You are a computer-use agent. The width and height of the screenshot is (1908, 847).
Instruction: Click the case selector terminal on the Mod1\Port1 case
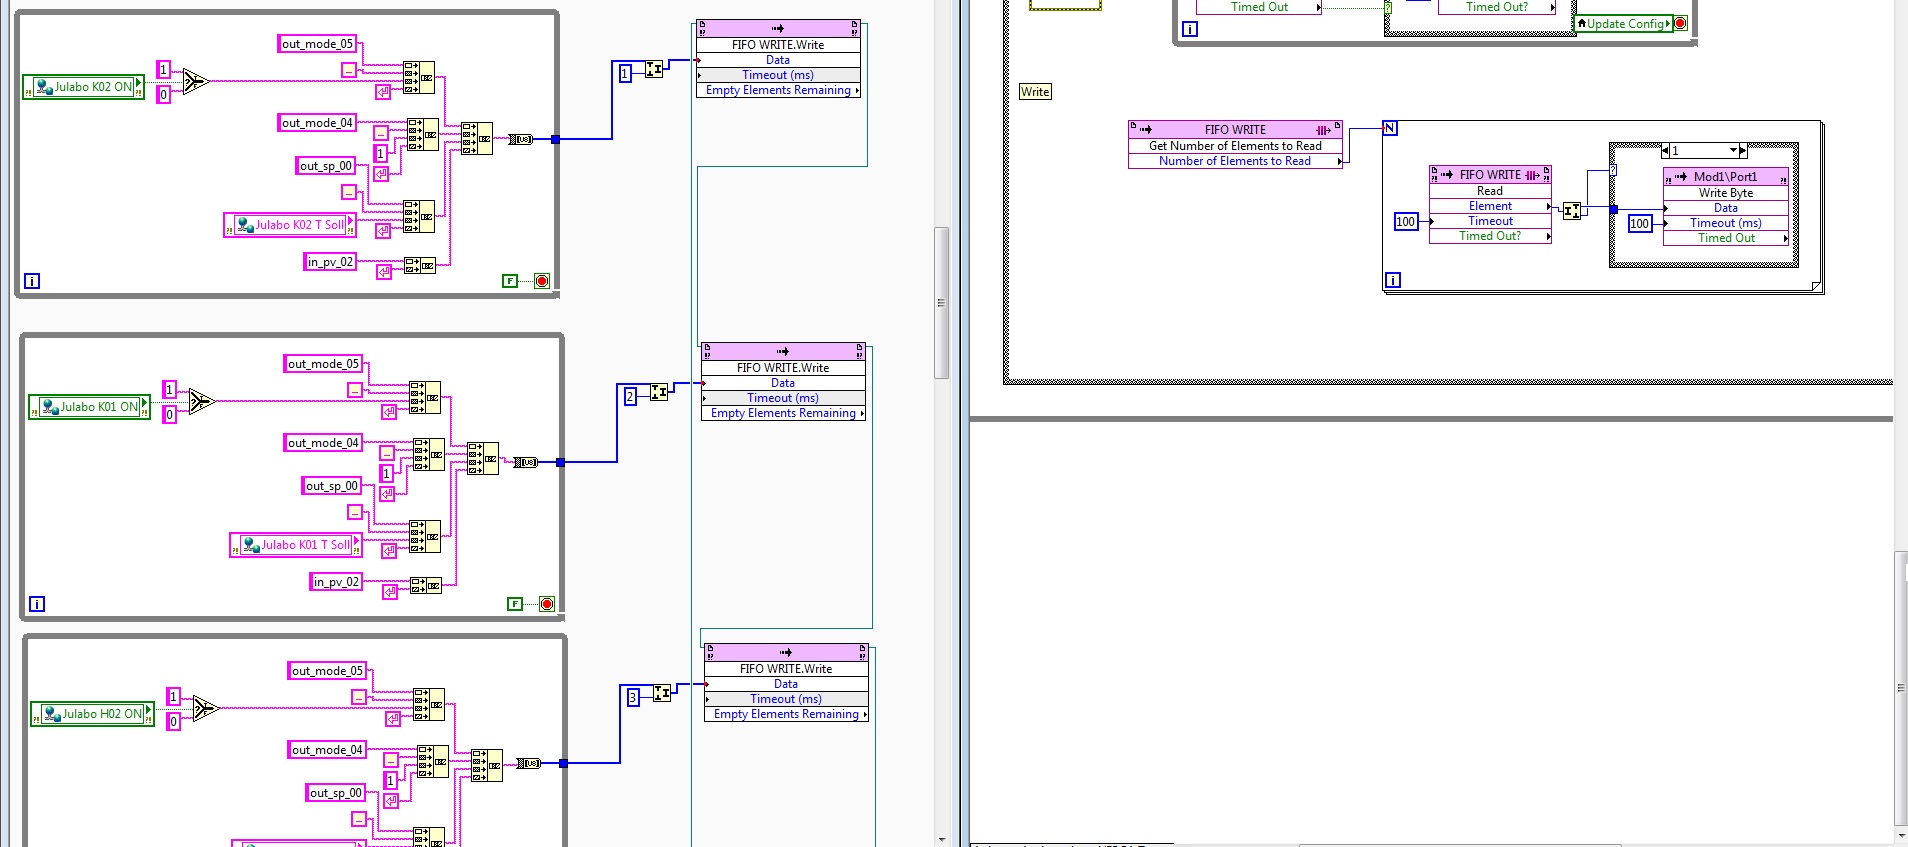[x=1613, y=171]
